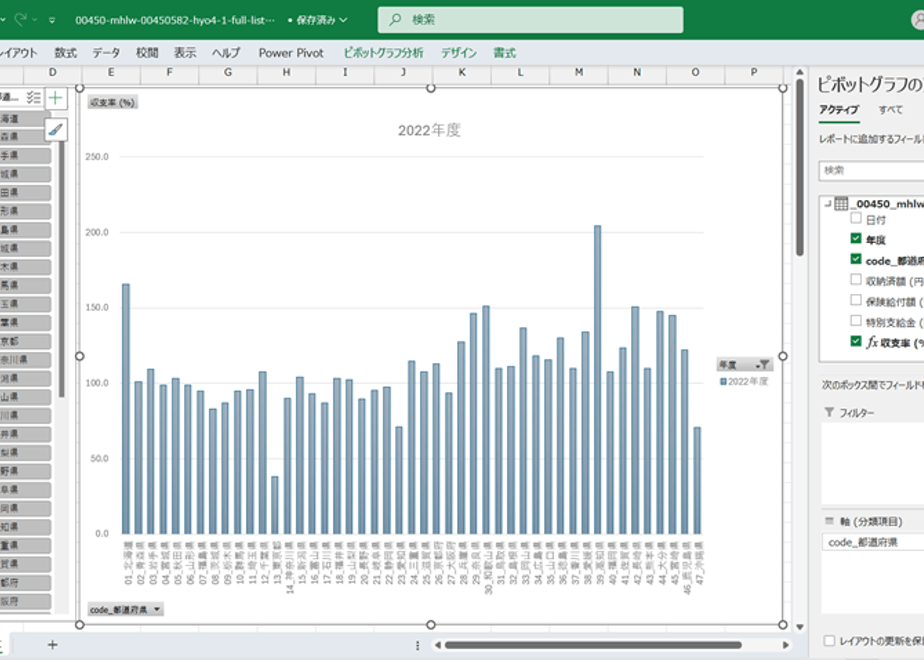Uncheck the 年度 field checkbox
The height and width of the screenshot is (660, 924).
(x=856, y=238)
